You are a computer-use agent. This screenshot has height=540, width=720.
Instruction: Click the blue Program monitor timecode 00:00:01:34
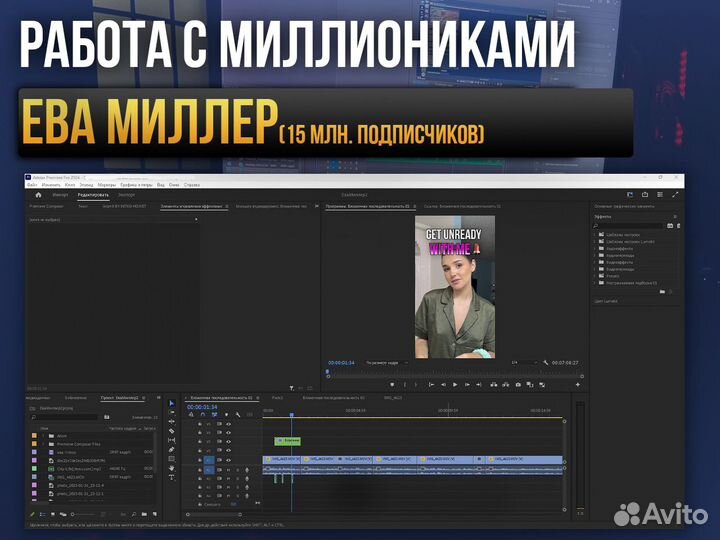(x=341, y=363)
